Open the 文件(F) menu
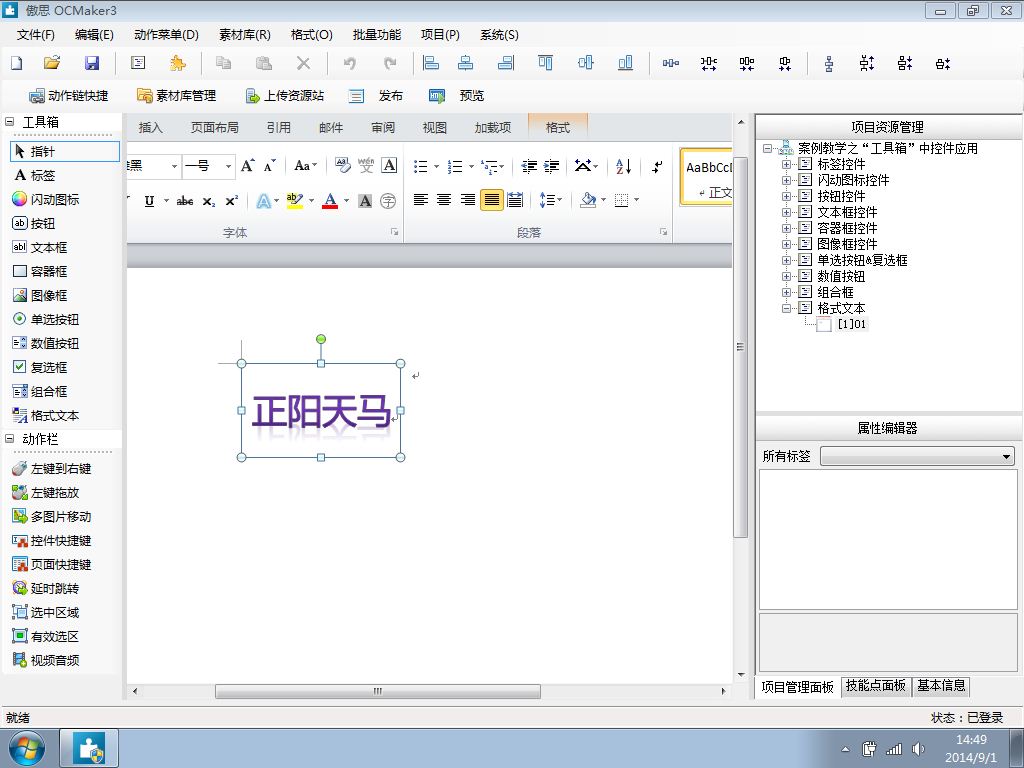The width and height of the screenshot is (1024, 768). (x=36, y=35)
